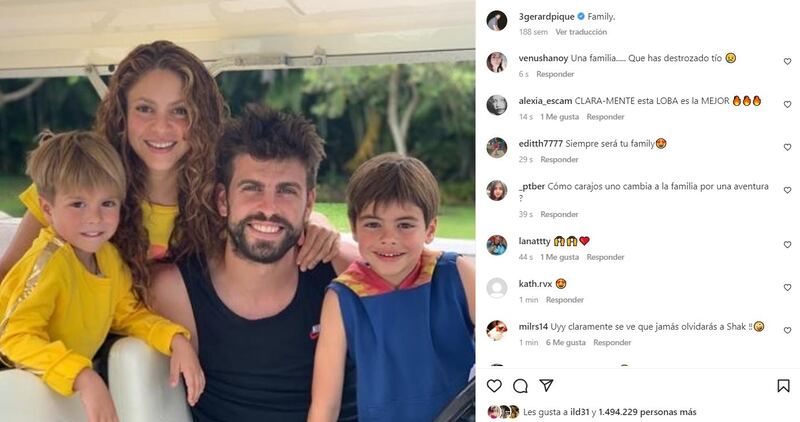Click Responder under lanattty's comment
Image resolution: width=800 pixels, height=422 pixels.
point(605,257)
